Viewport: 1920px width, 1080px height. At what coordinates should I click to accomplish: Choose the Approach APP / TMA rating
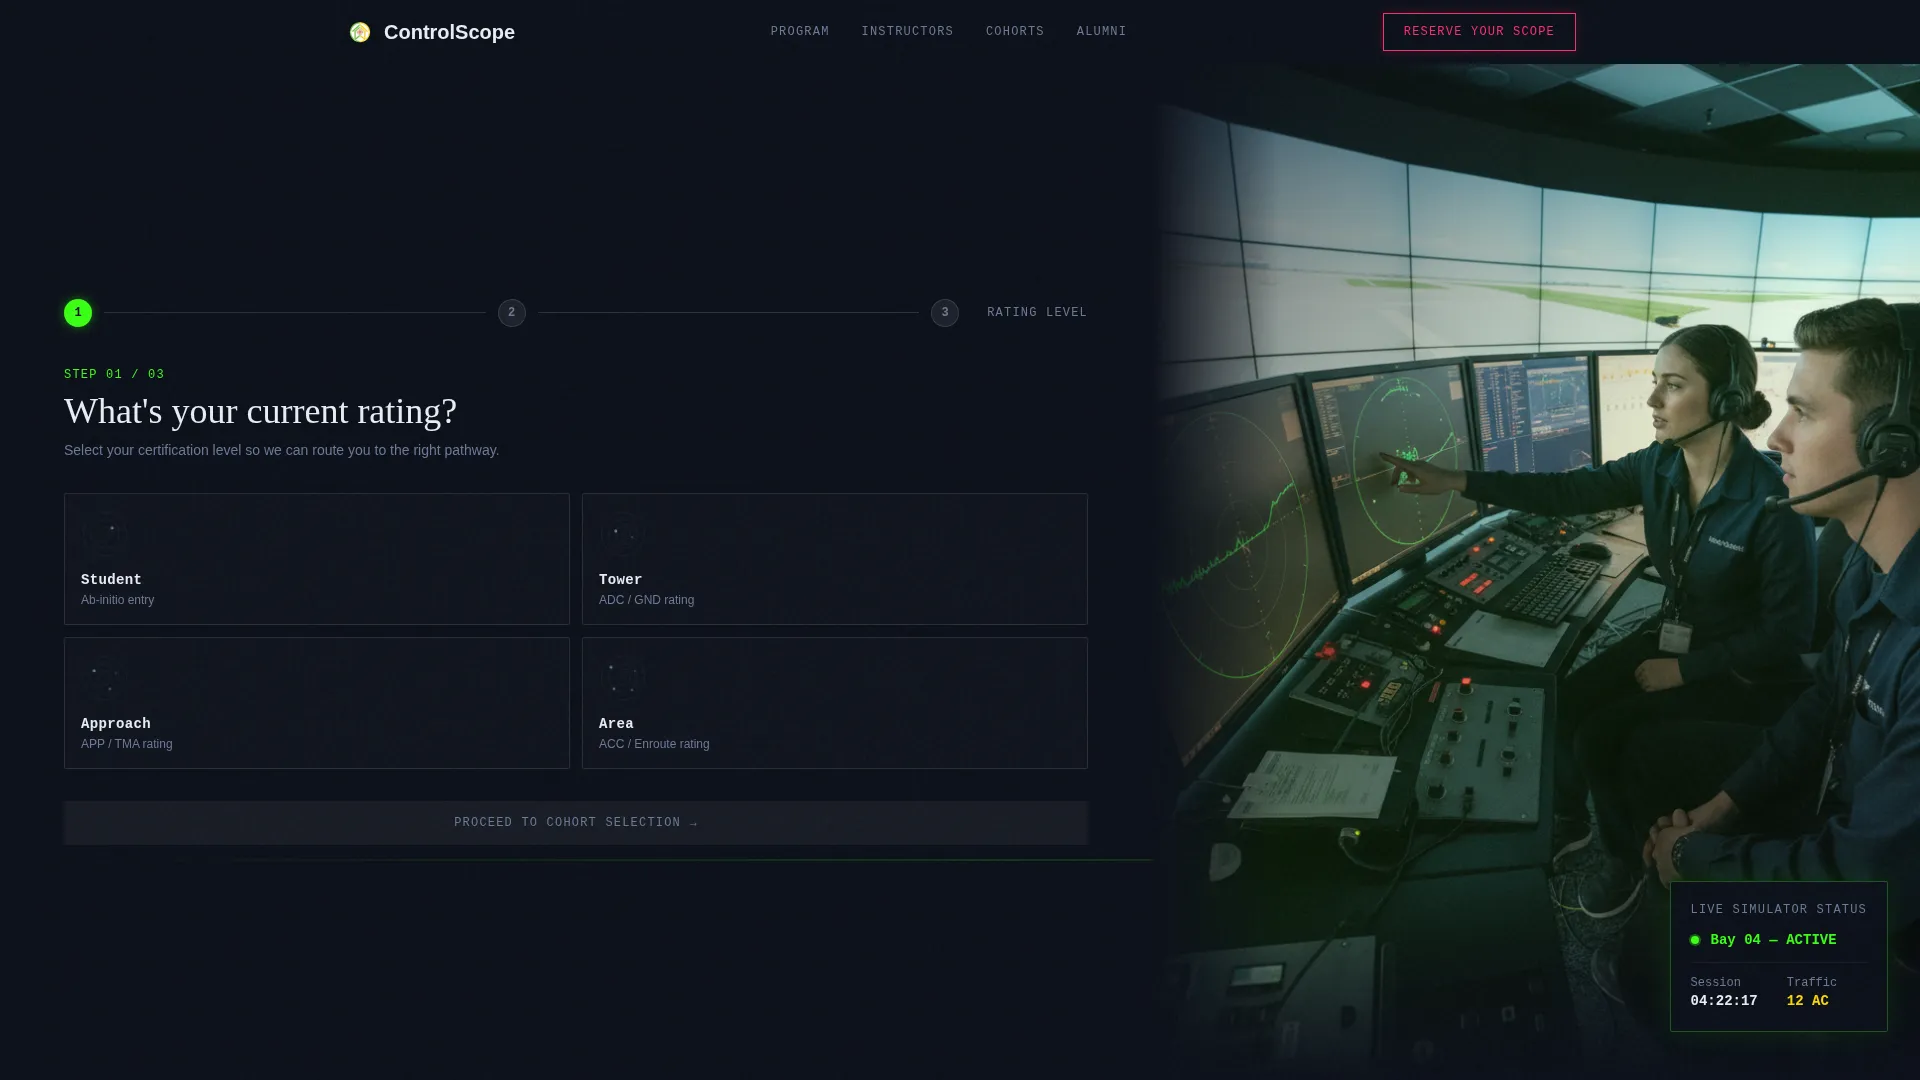click(317, 703)
